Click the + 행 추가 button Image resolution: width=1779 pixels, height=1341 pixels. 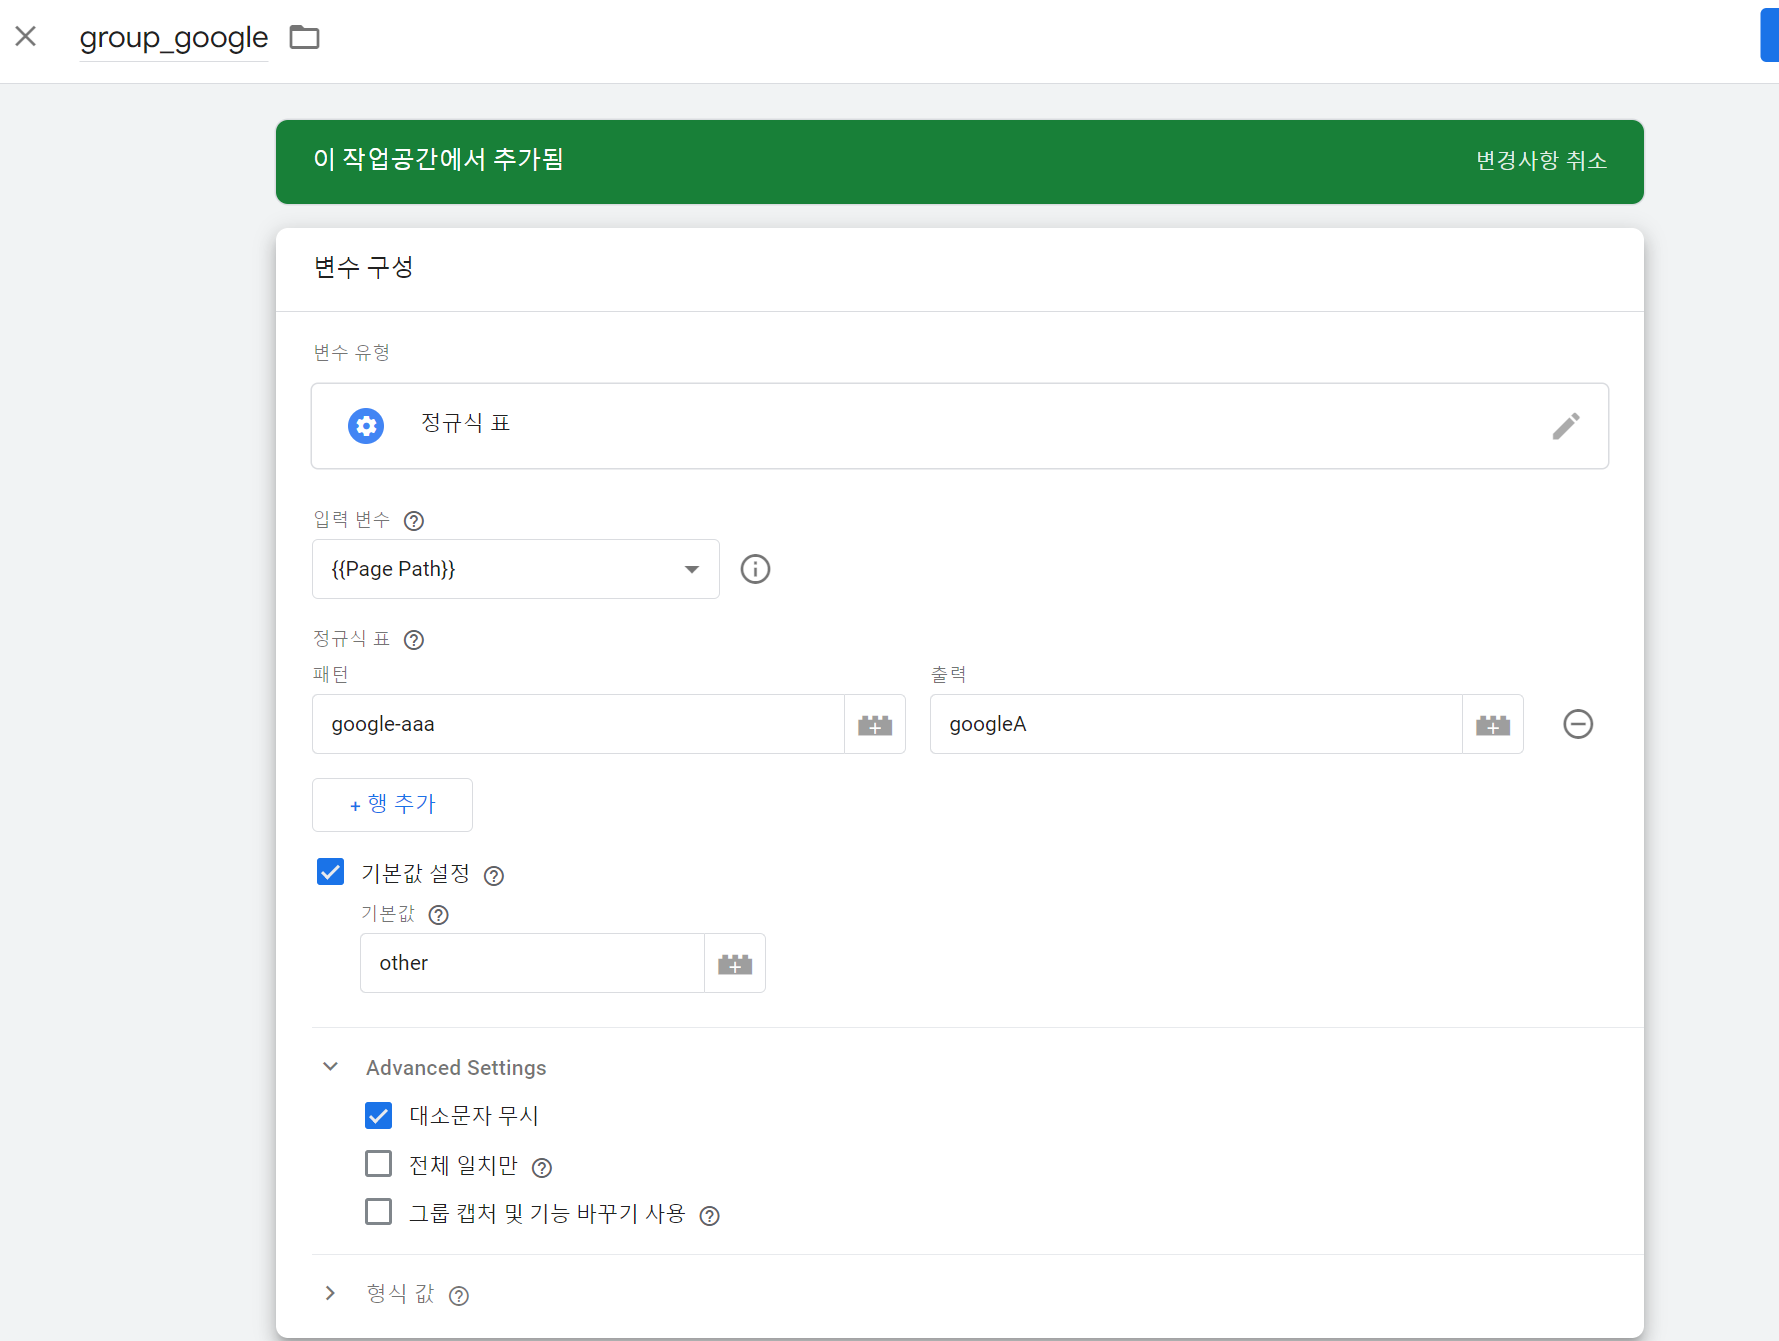point(392,805)
